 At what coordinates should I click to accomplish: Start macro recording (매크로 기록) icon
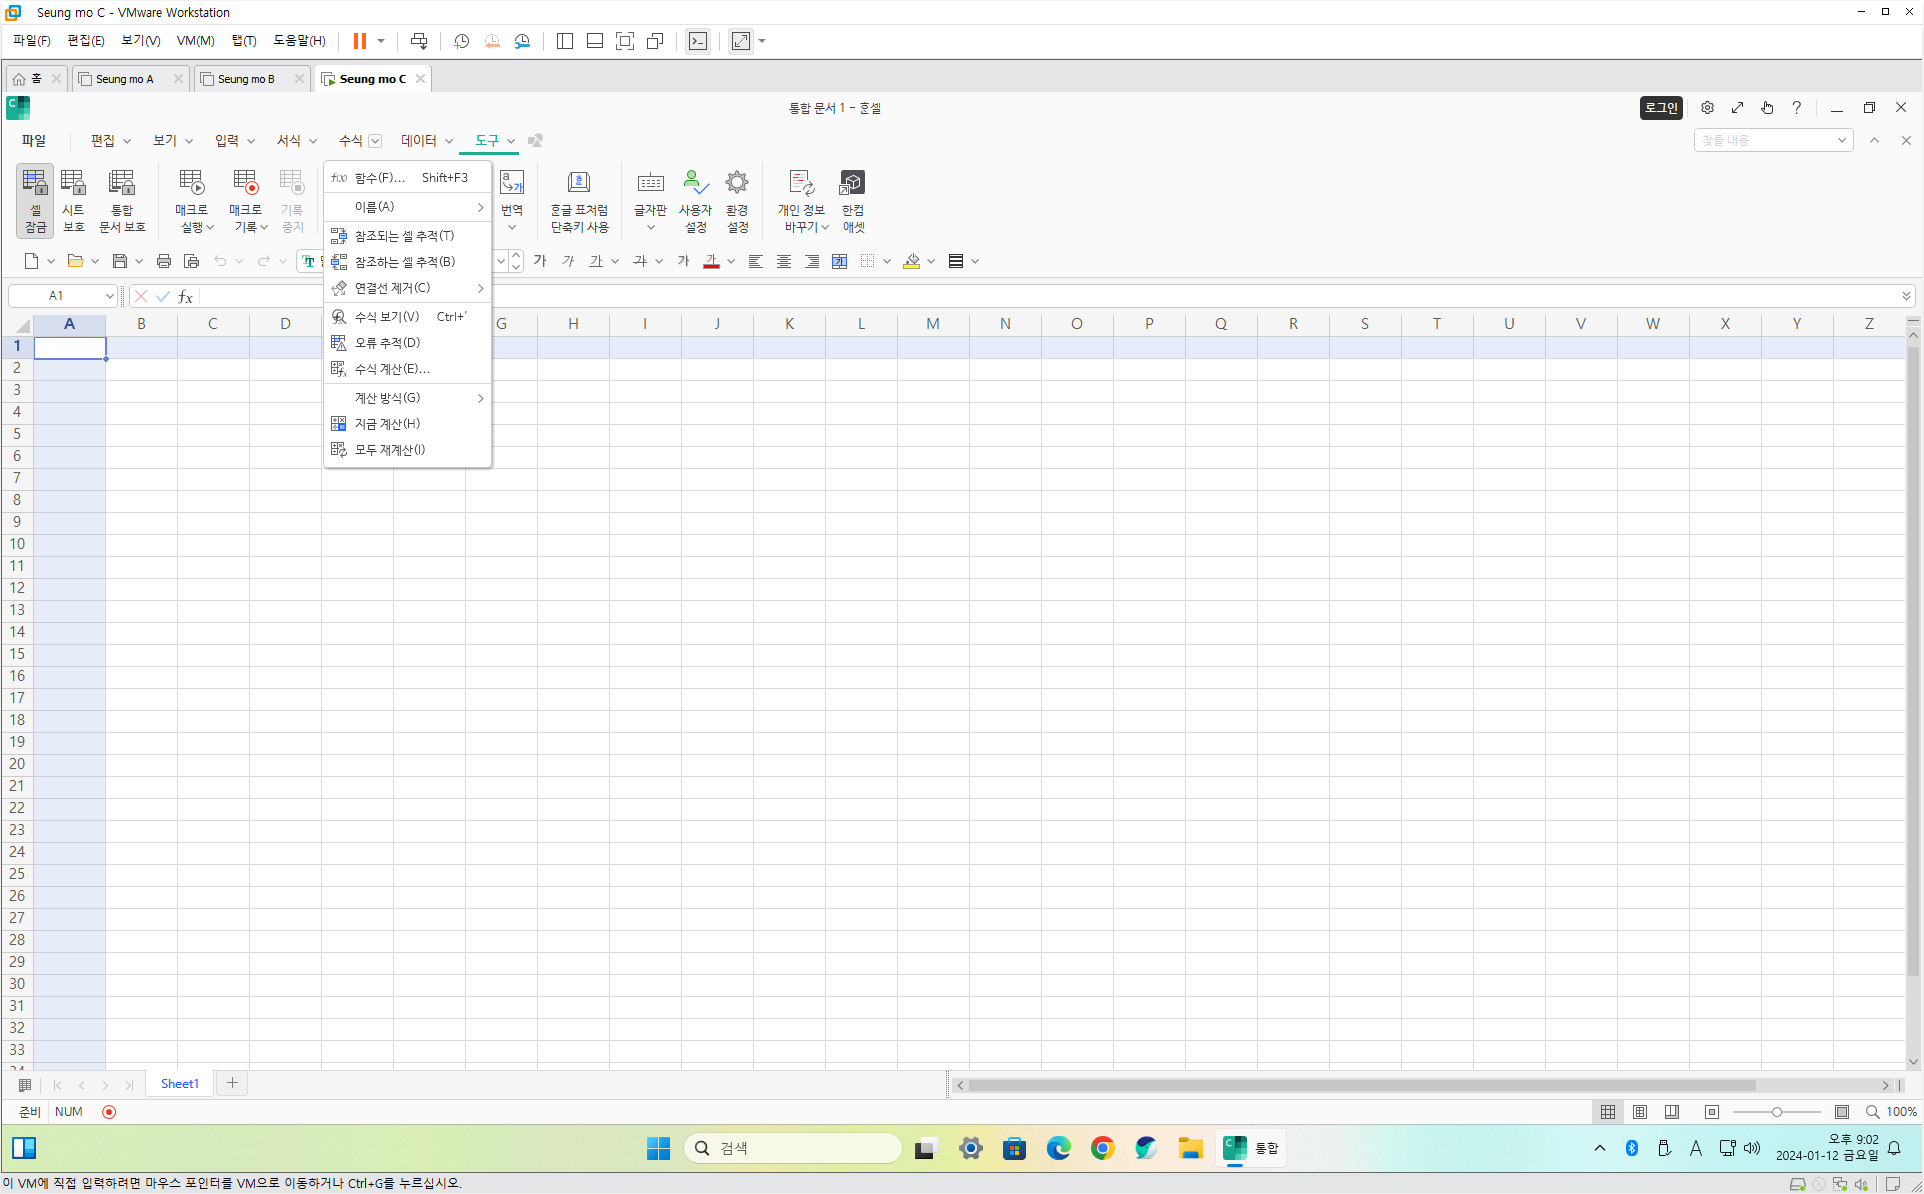[x=245, y=201]
